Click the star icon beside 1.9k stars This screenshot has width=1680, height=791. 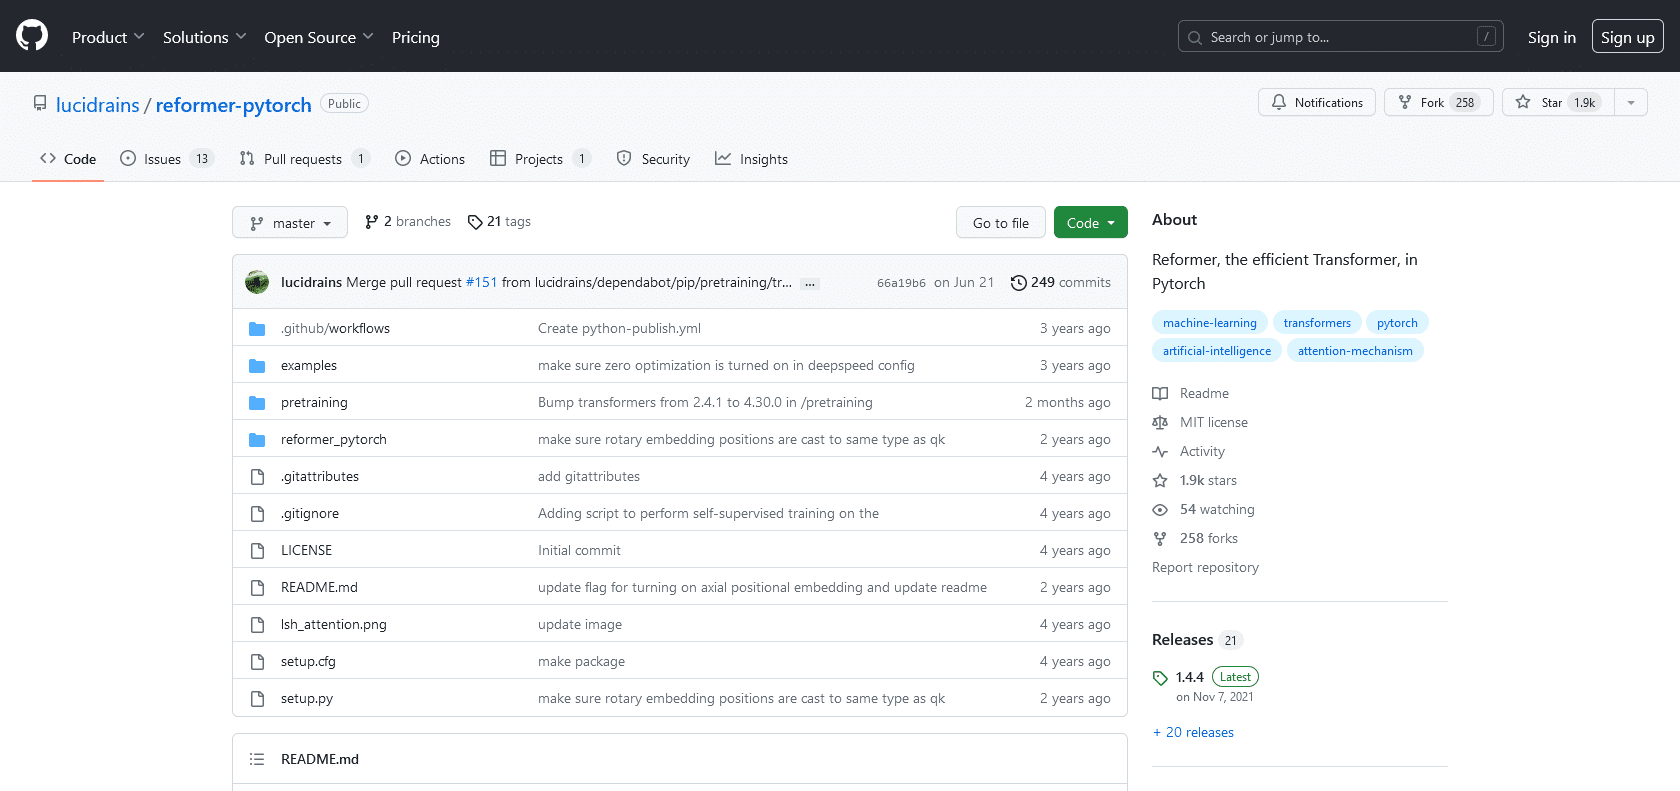point(1160,480)
